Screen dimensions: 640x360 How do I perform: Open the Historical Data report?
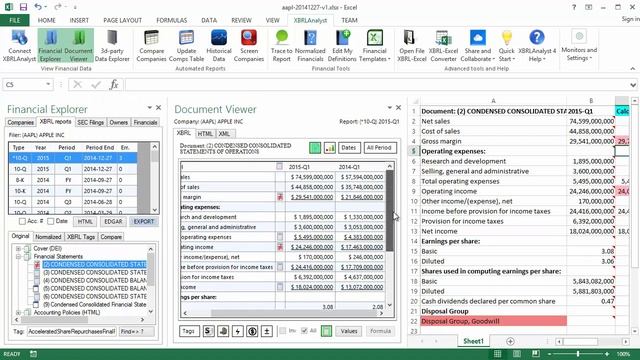tap(219, 46)
